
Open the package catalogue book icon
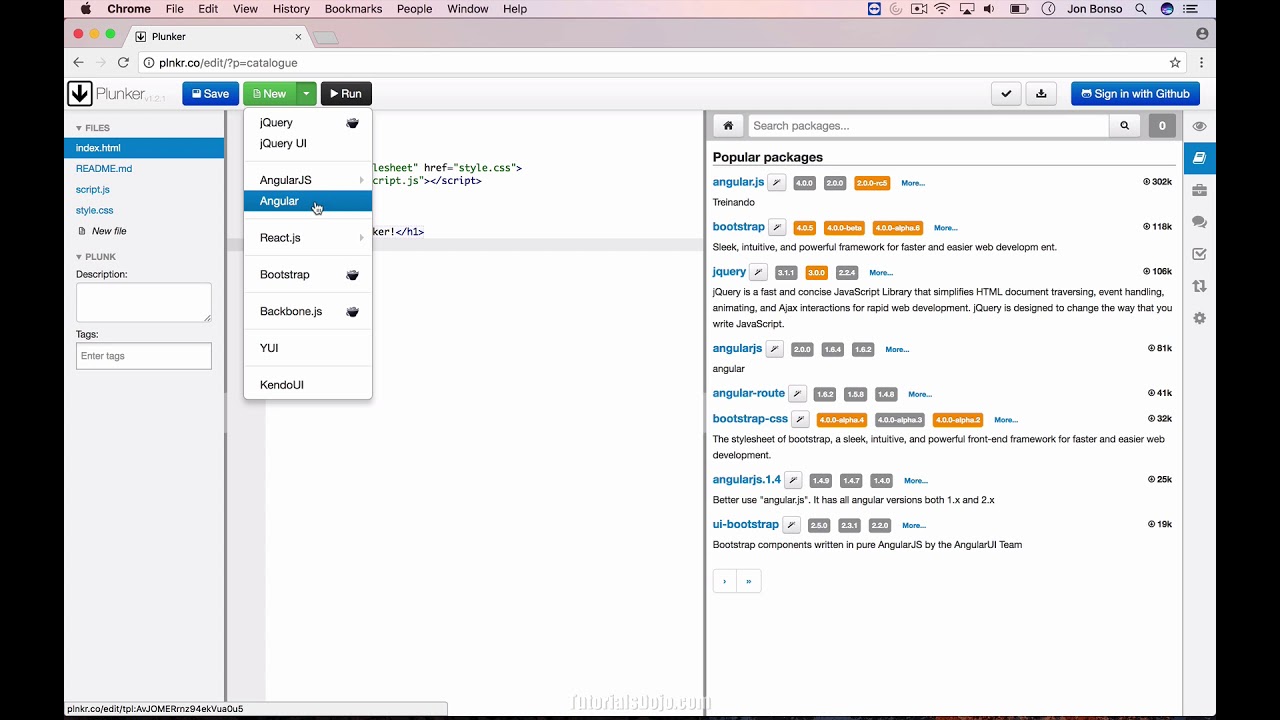[x=1199, y=158]
